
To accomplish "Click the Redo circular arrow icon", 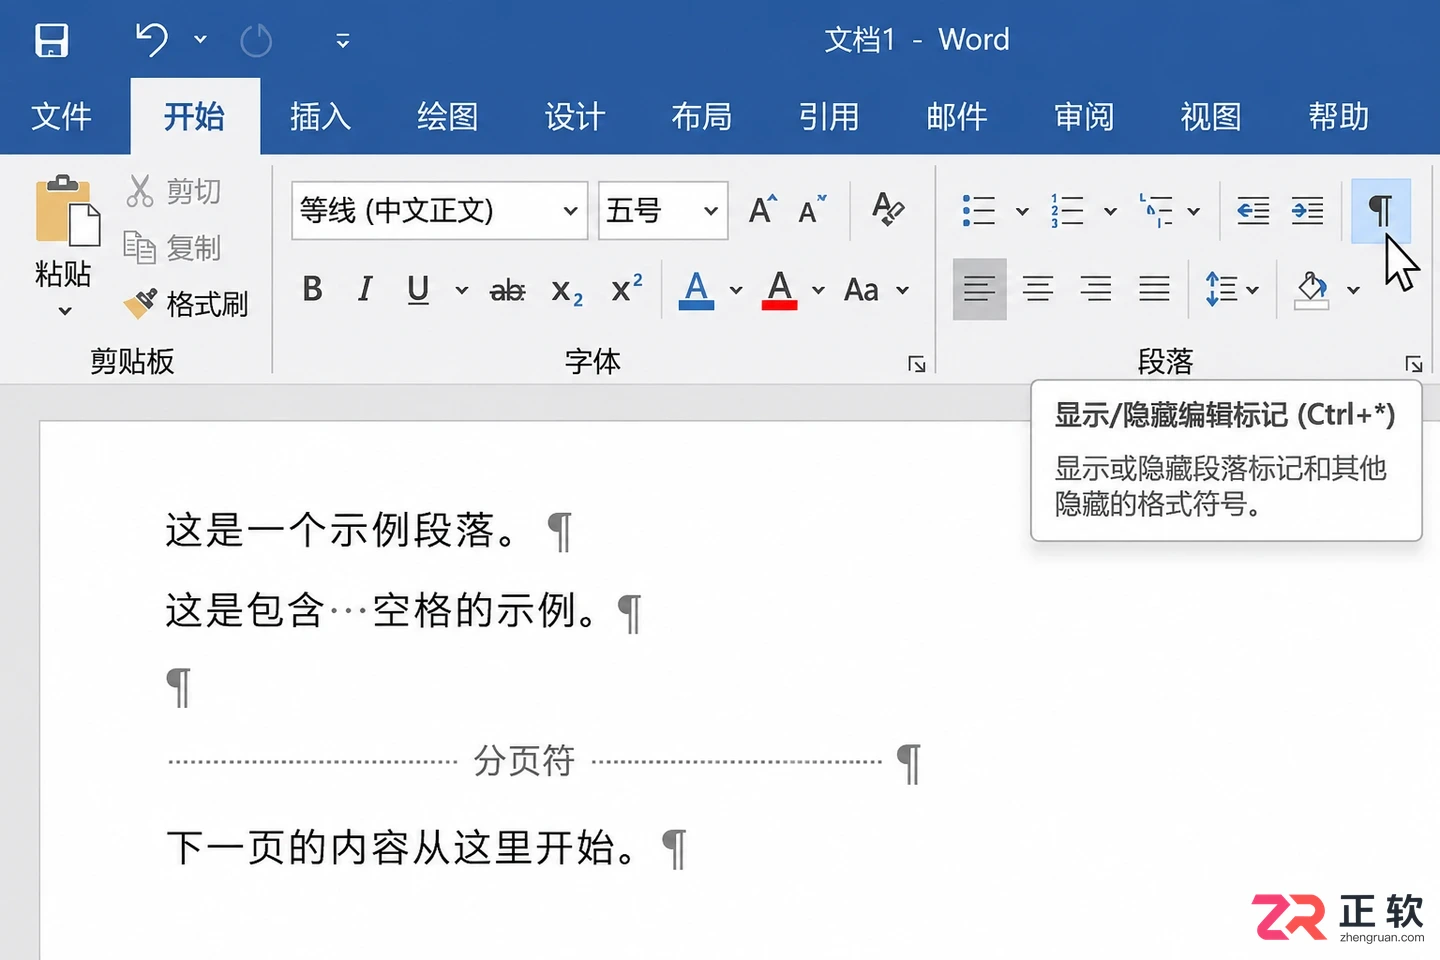I will (257, 40).
